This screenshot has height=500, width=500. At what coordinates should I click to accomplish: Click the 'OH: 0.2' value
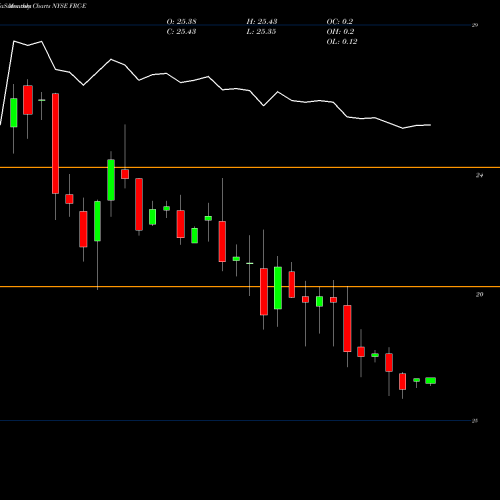tap(340, 32)
